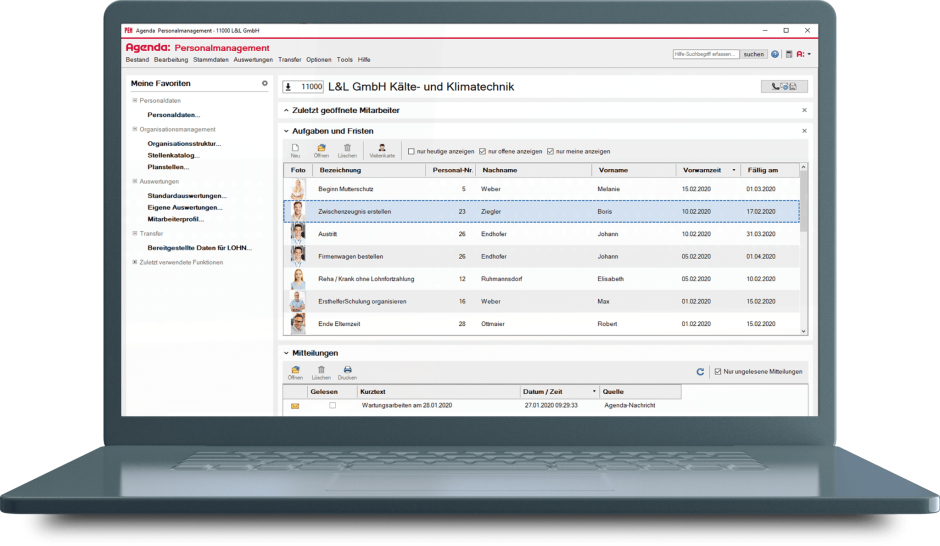Click the Neu icon in Aufgaben toolbar
Screen dimensions: 940x546
coord(295,148)
